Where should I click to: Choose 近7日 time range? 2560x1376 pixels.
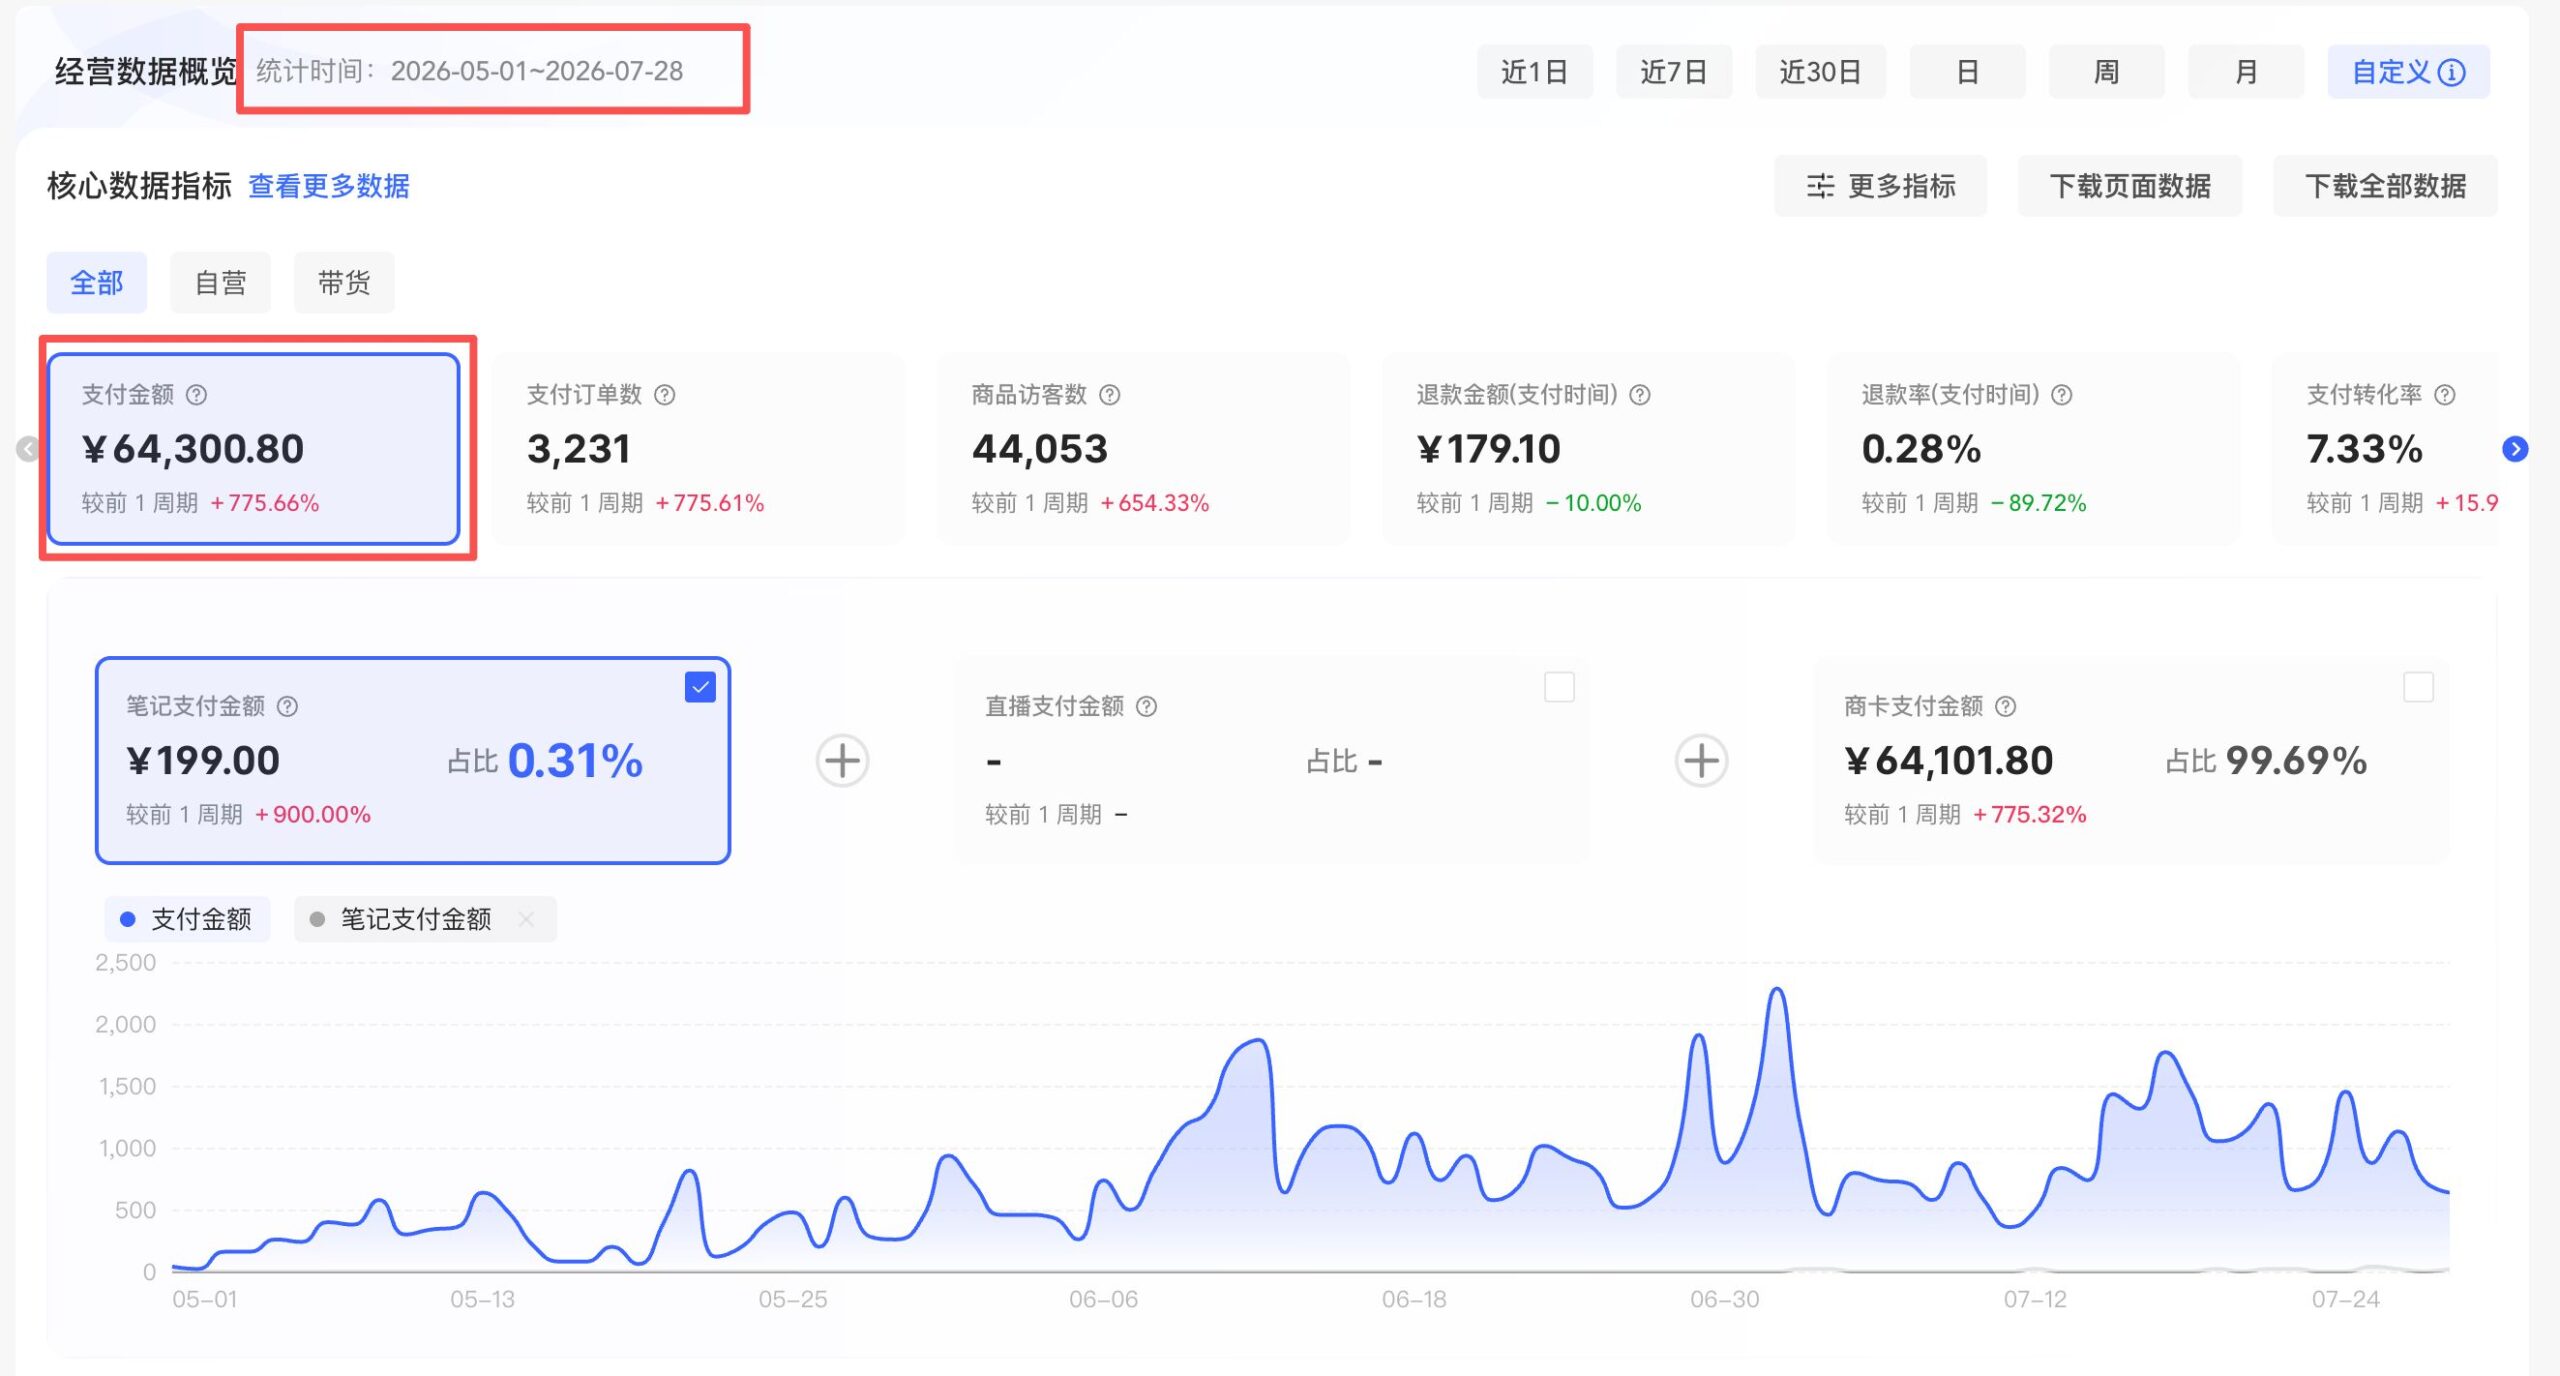pos(1674,72)
